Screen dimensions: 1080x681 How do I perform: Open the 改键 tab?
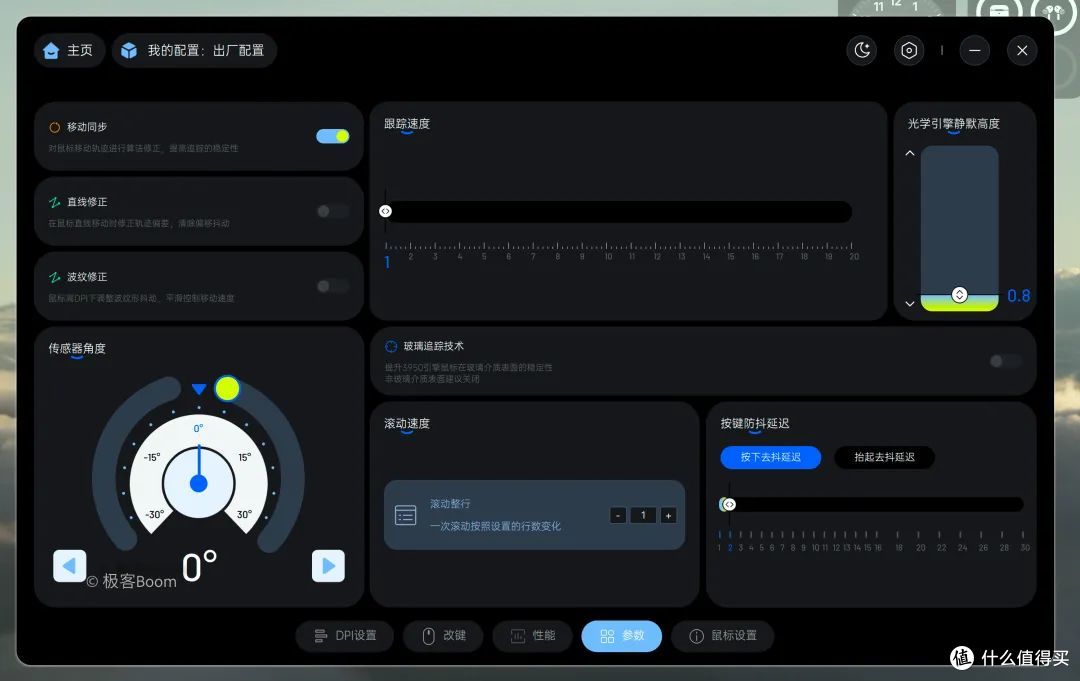(444, 636)
